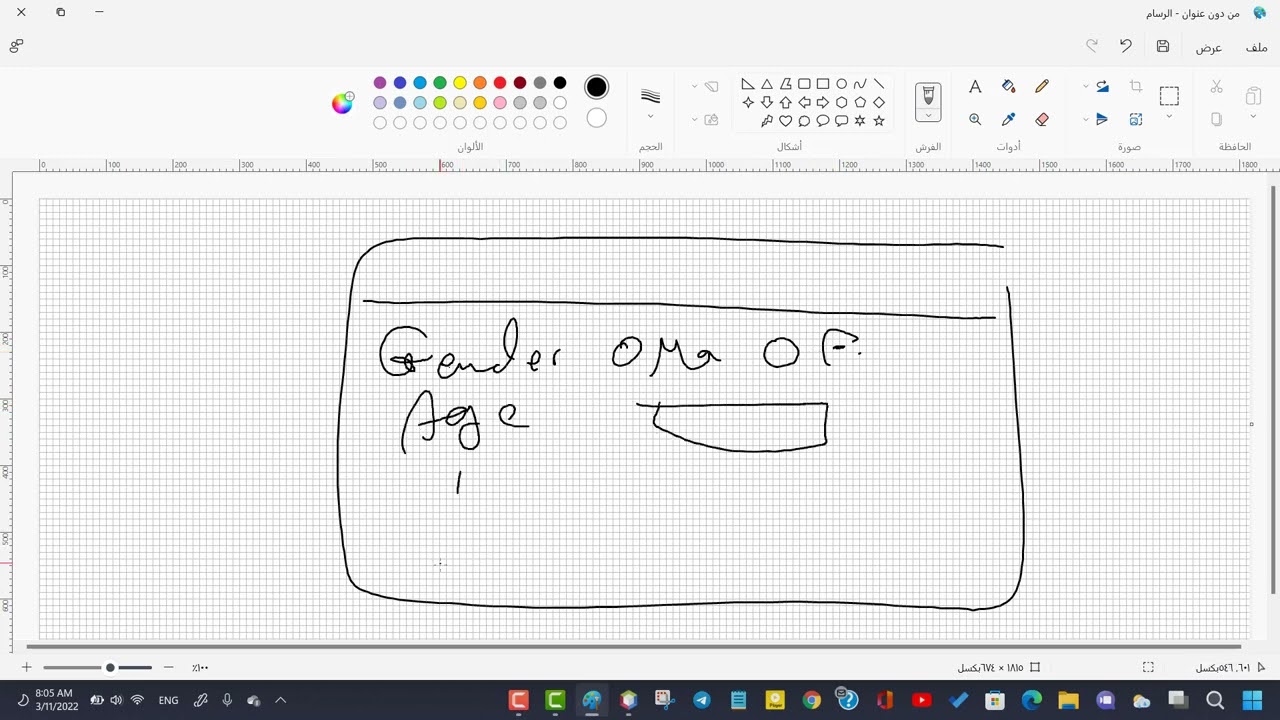Choose the red color swatch
The width and height of the screenshot is (1280, 720).
(500, 83)
